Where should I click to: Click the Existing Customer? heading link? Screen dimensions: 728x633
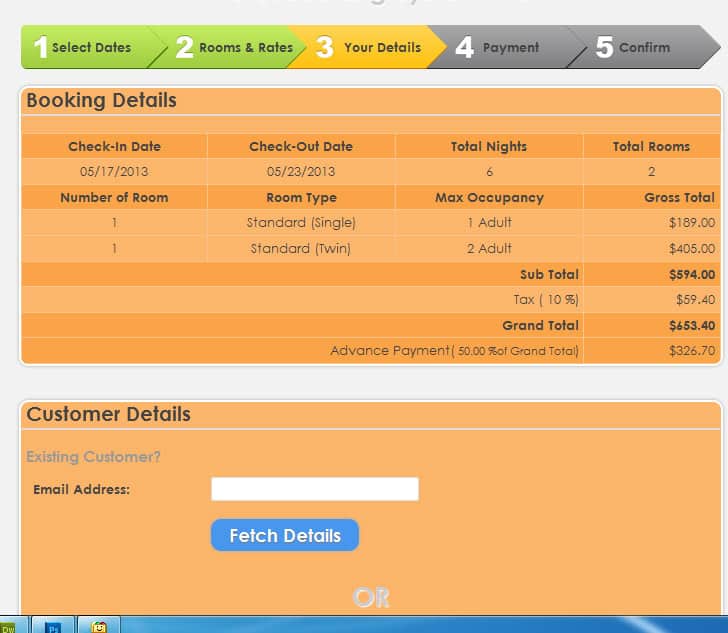point(93,457)
